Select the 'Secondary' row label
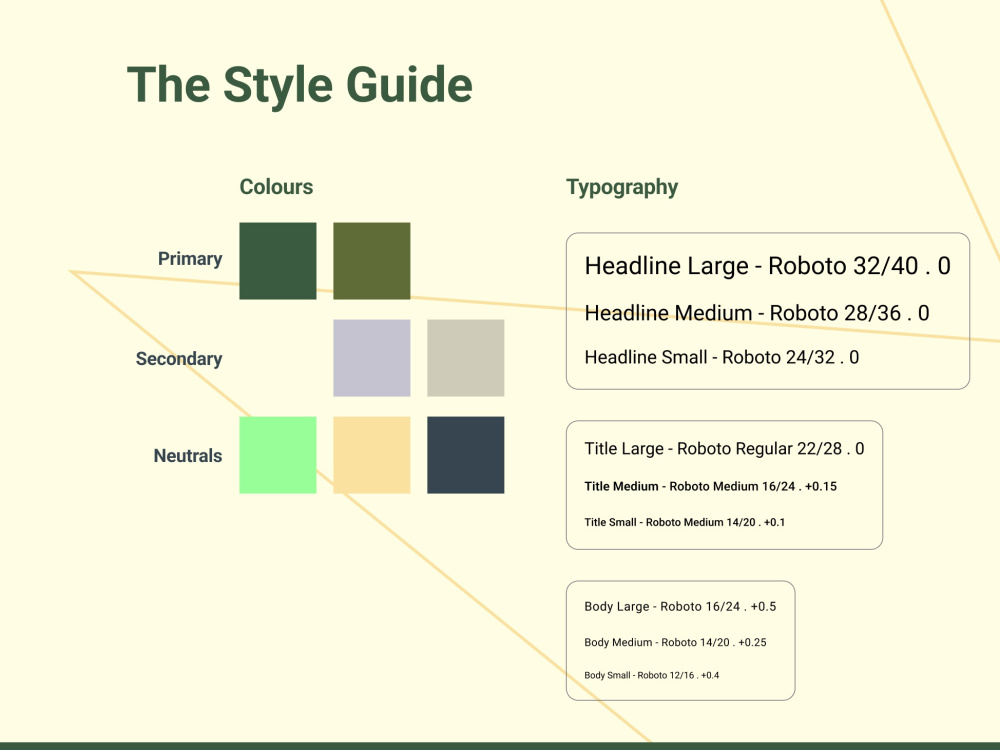This screenshot has width=1000, height=750. (x=179, y=359)
